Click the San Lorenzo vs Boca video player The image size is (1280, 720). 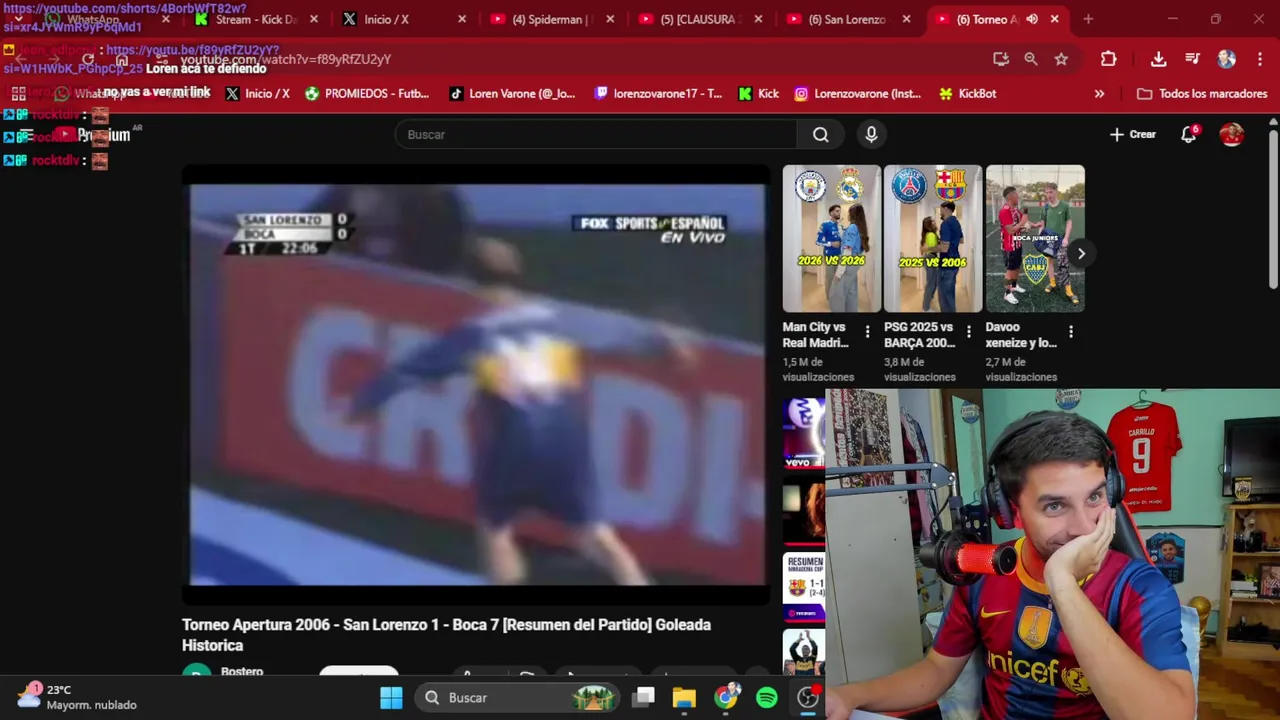477,385
